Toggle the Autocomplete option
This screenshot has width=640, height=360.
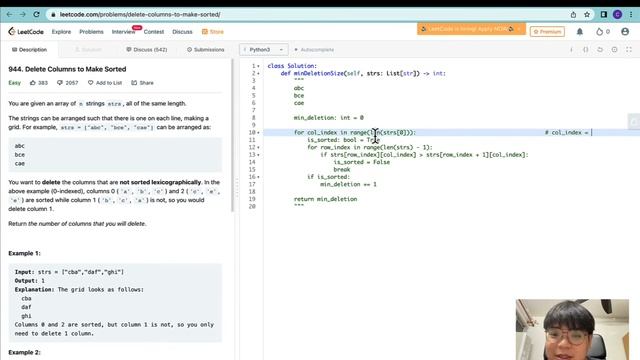314,50
